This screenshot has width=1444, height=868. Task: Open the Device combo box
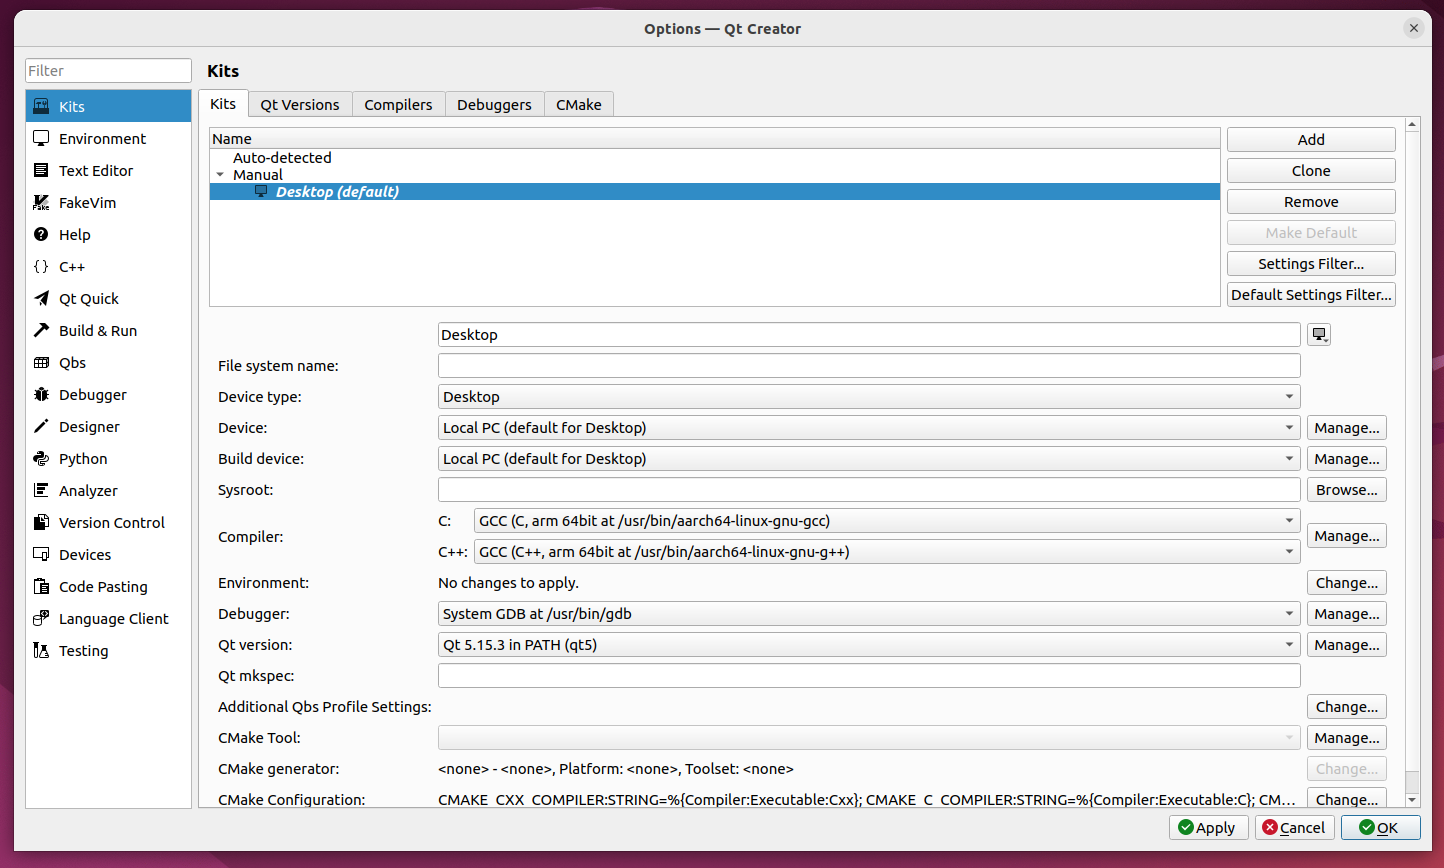click(x=869, y=428)
